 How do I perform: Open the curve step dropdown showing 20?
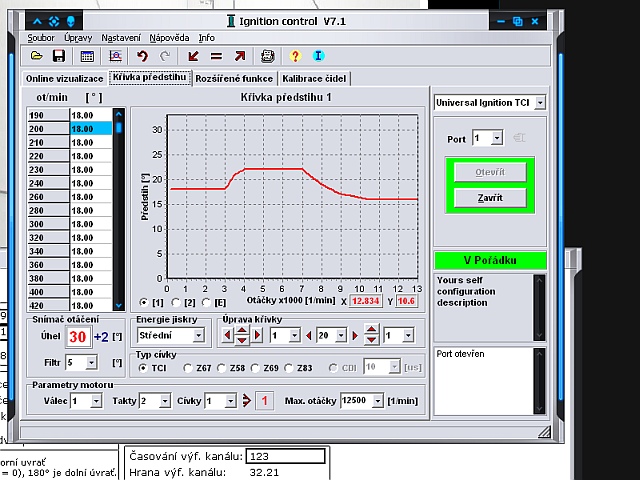[341, 336]
